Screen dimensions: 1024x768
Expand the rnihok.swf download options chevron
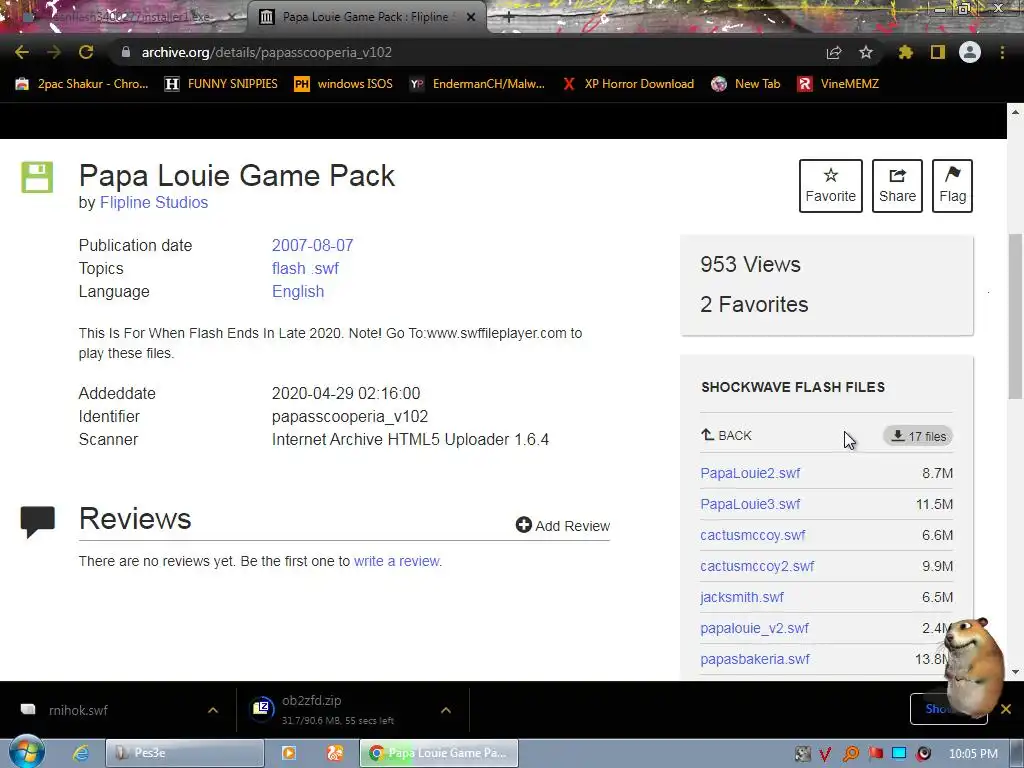click(213, 710)
